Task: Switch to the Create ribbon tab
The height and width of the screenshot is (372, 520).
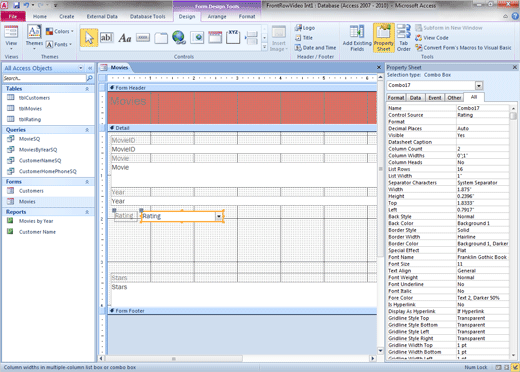Action: pos(67,16)
